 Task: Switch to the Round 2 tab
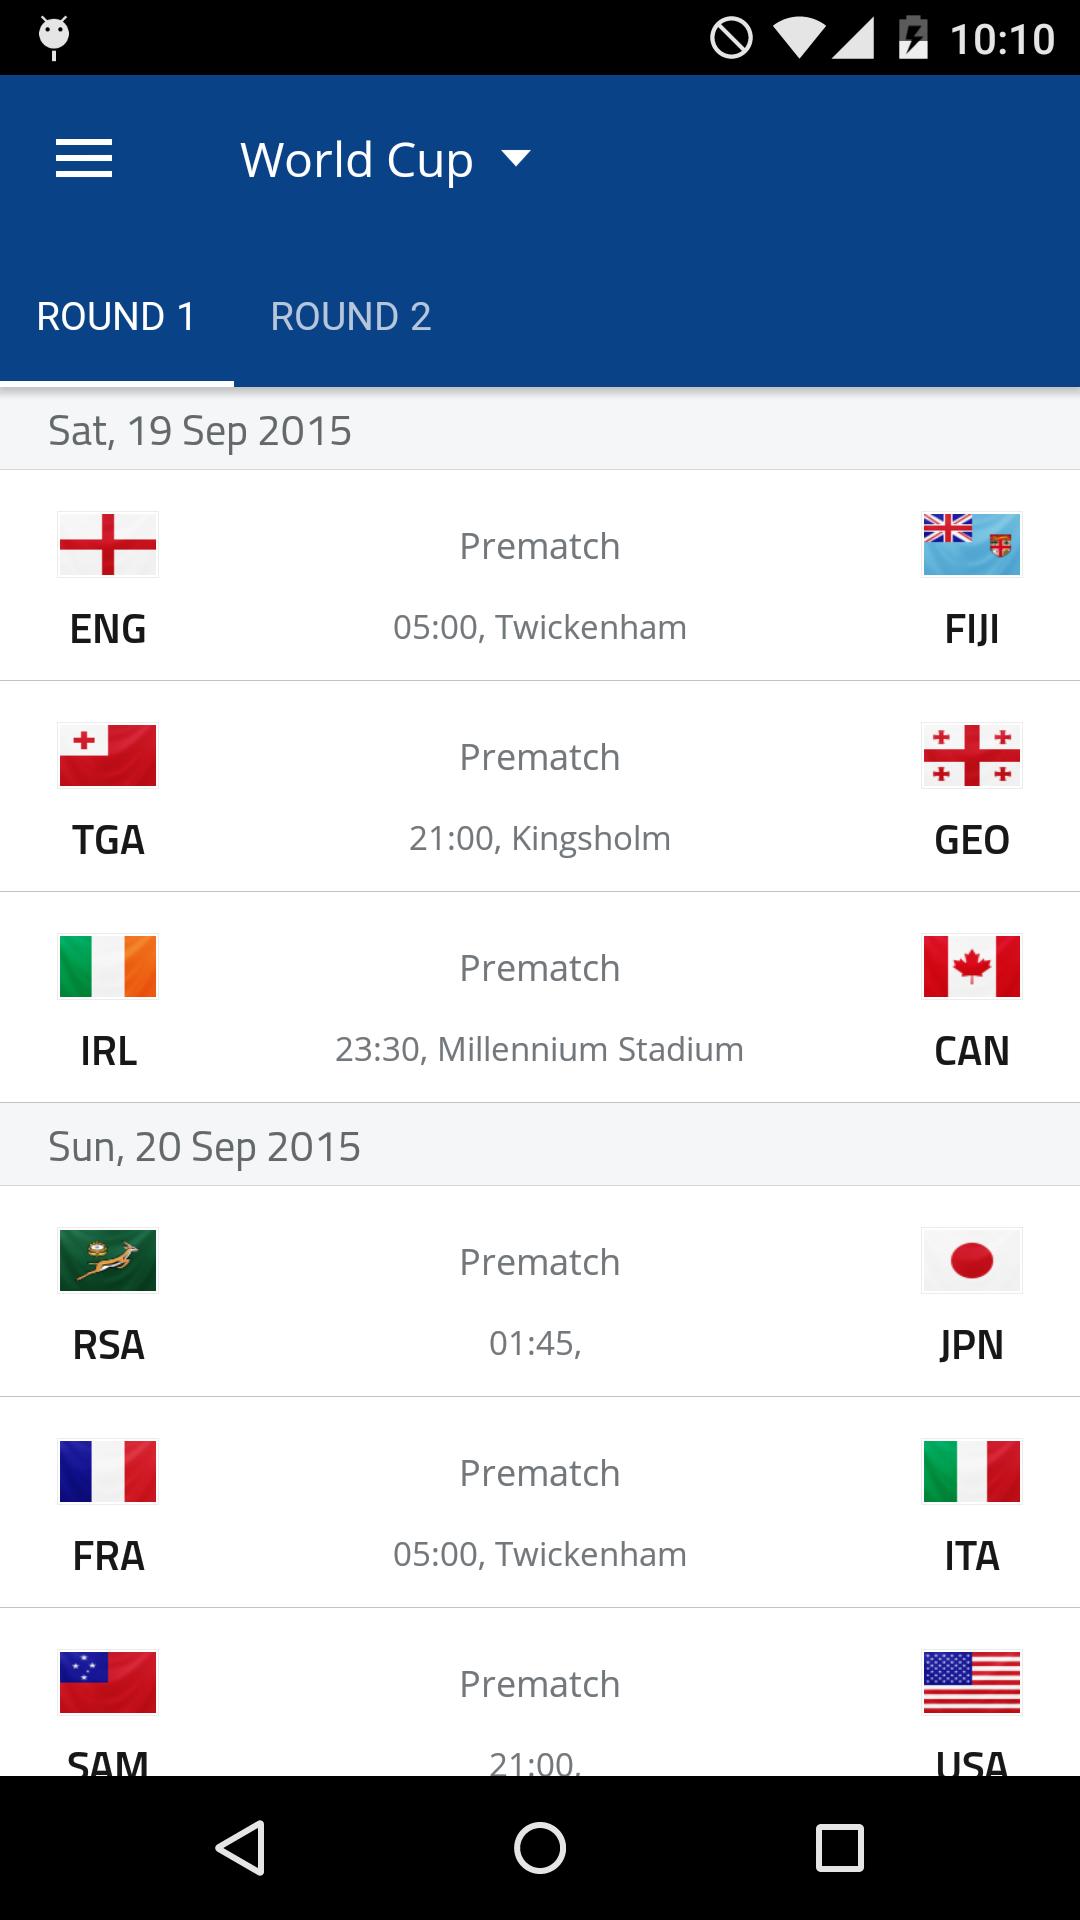point(351,317)
